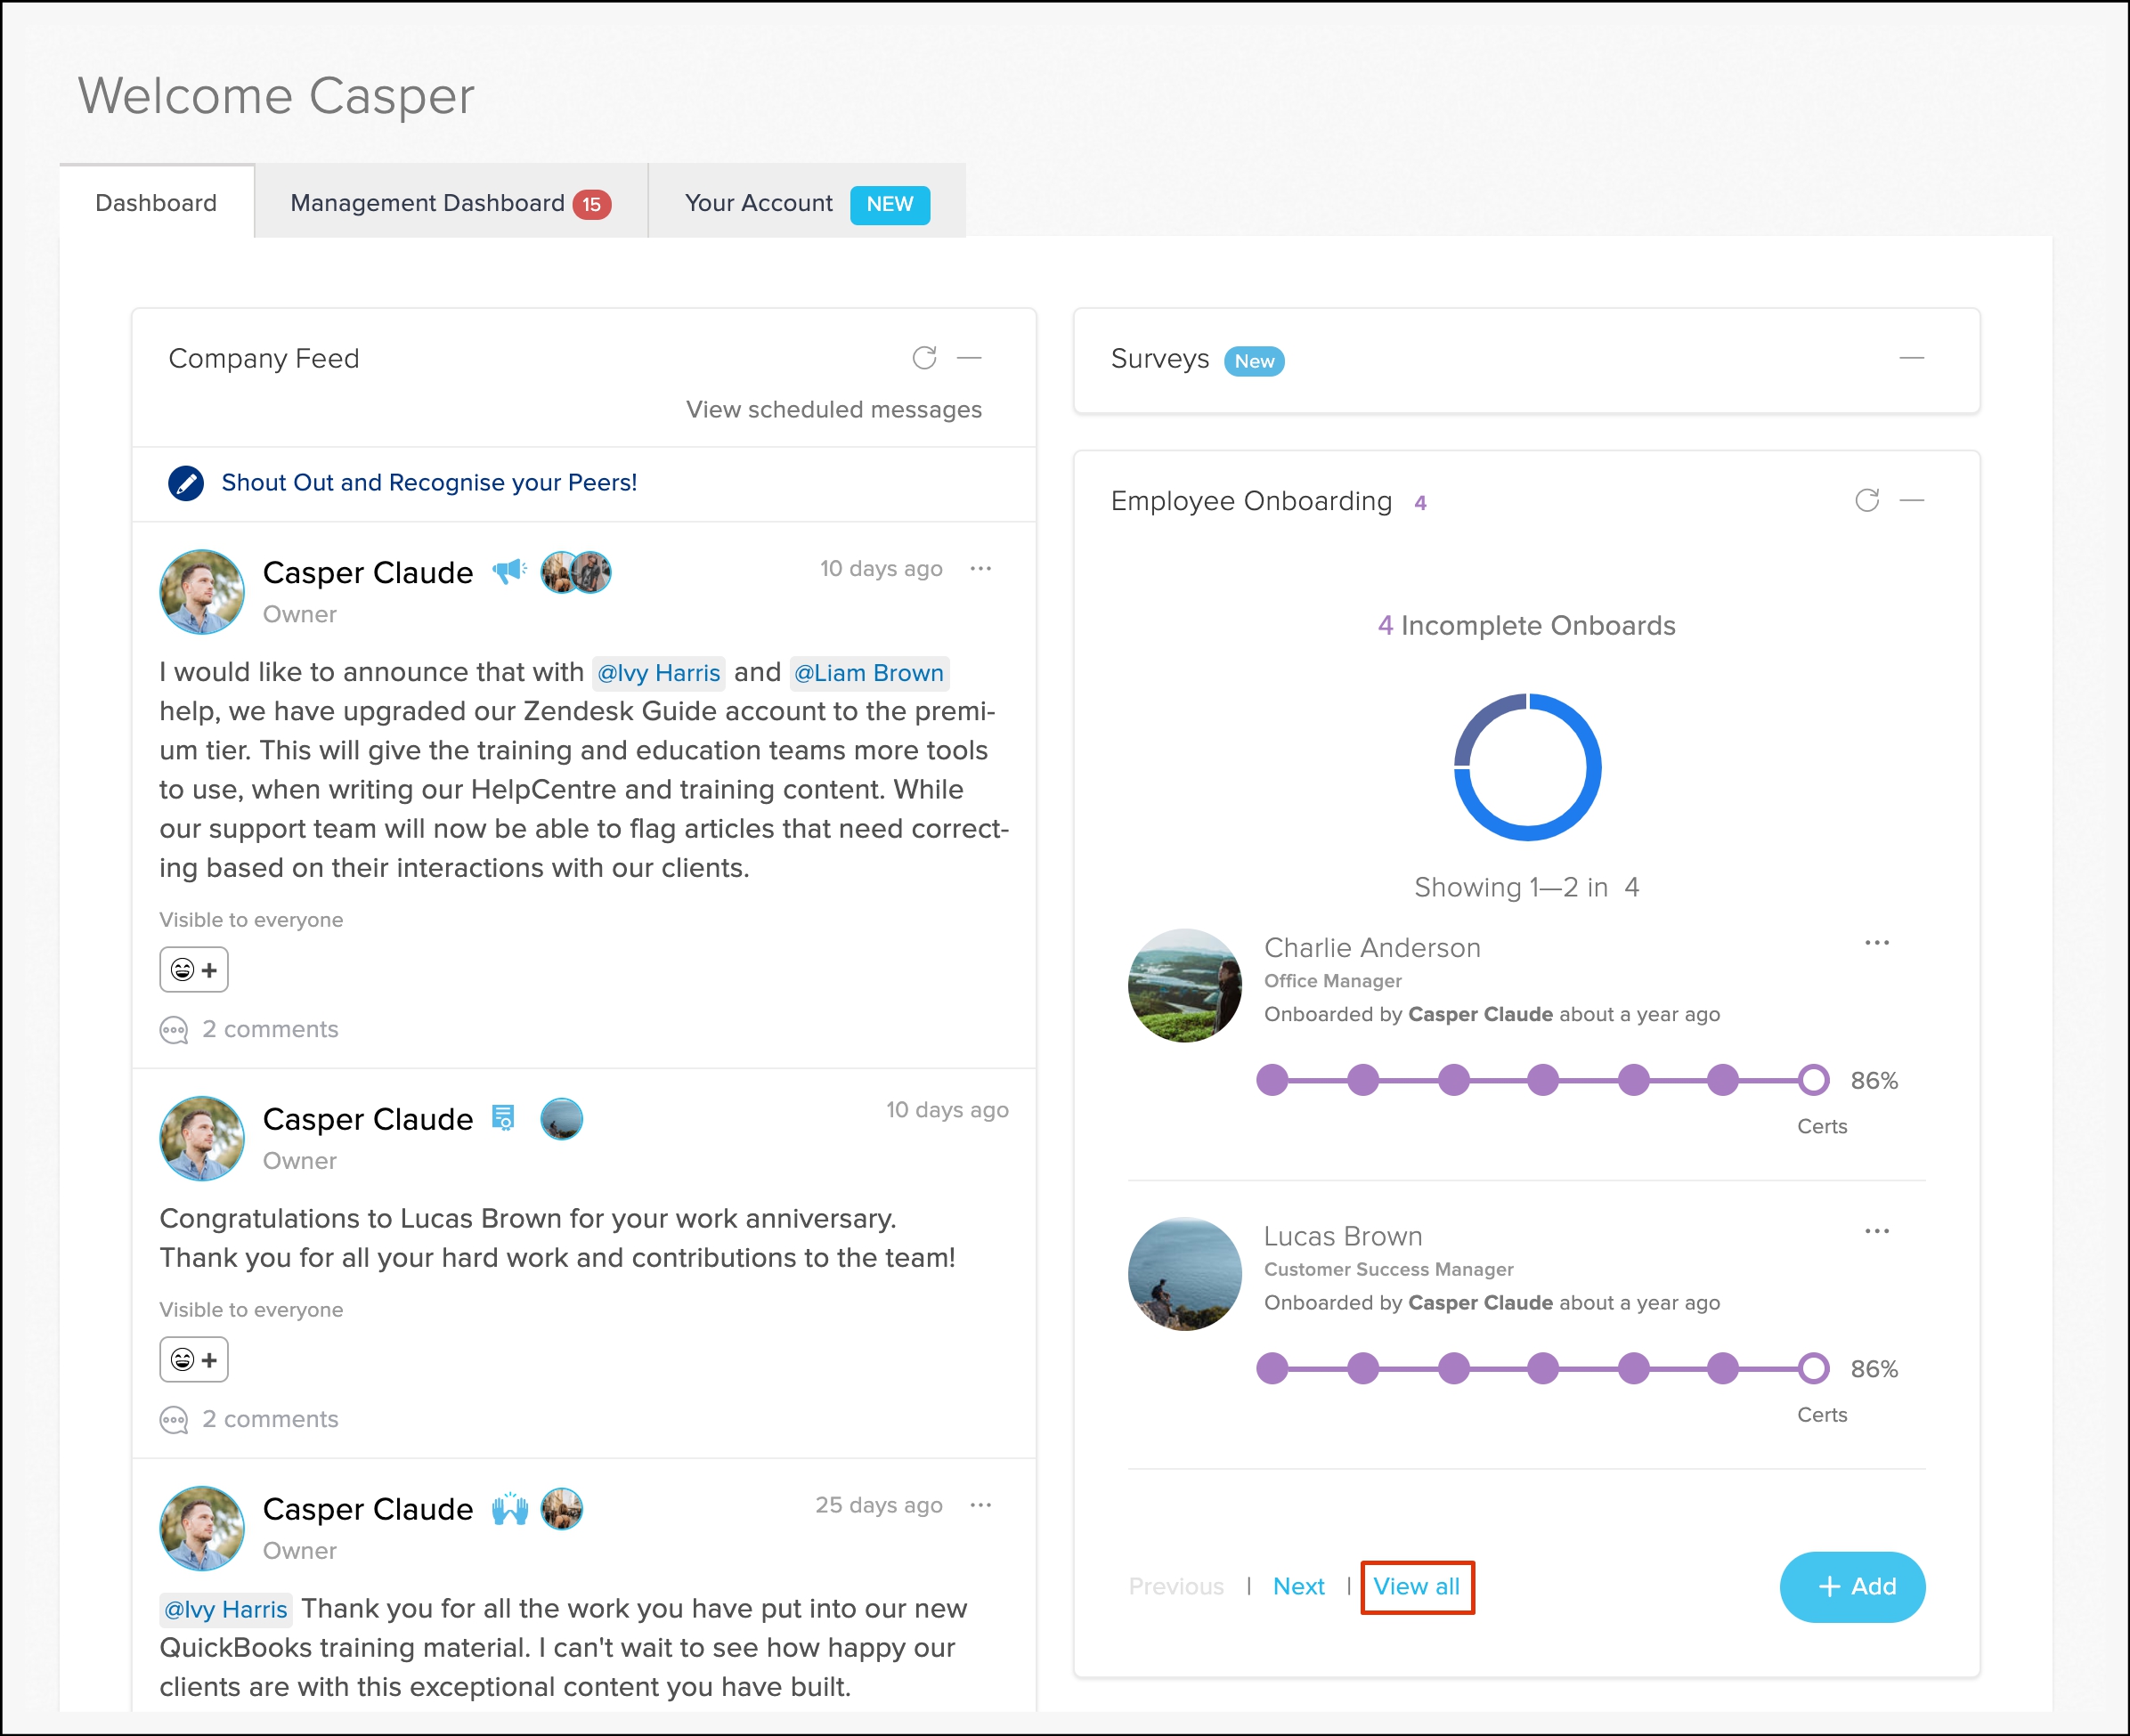Screen dimensions: 2130x1736
Task: Refresh the Employee Onboarding widget
Action: tap(1866, 500)
